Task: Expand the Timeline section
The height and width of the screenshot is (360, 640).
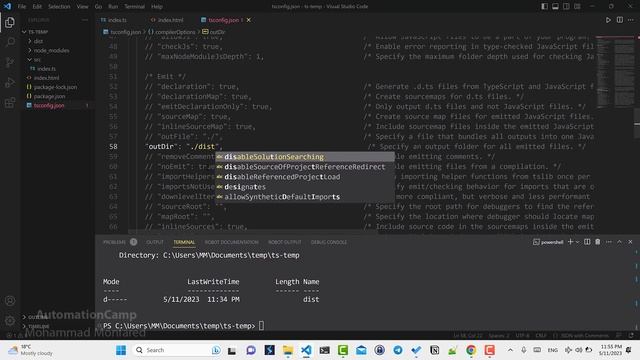Action: pos(57,326)
